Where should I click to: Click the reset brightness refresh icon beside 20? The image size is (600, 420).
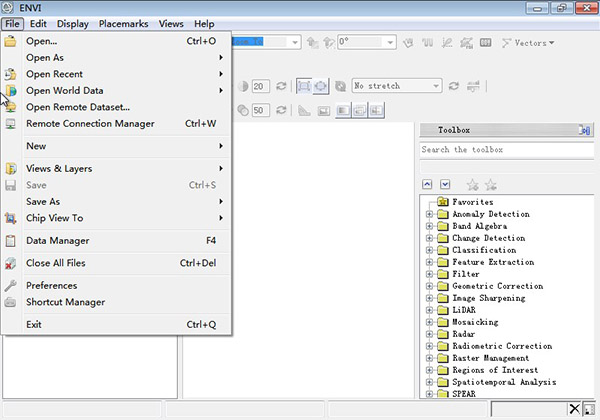[281, 86]
